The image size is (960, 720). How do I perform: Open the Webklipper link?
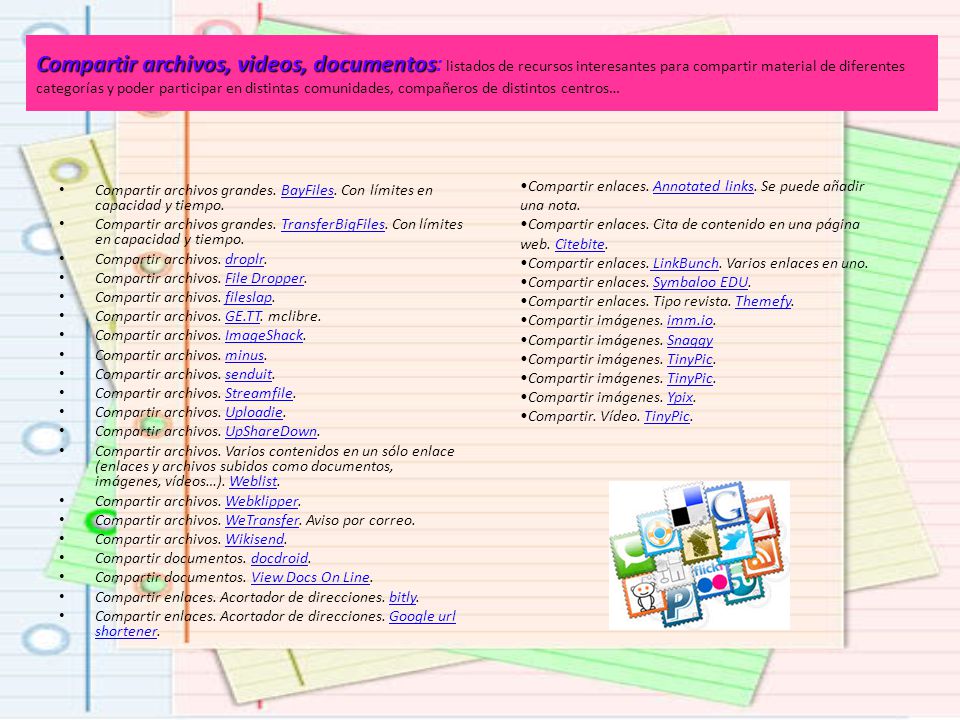tap(262, 501)
